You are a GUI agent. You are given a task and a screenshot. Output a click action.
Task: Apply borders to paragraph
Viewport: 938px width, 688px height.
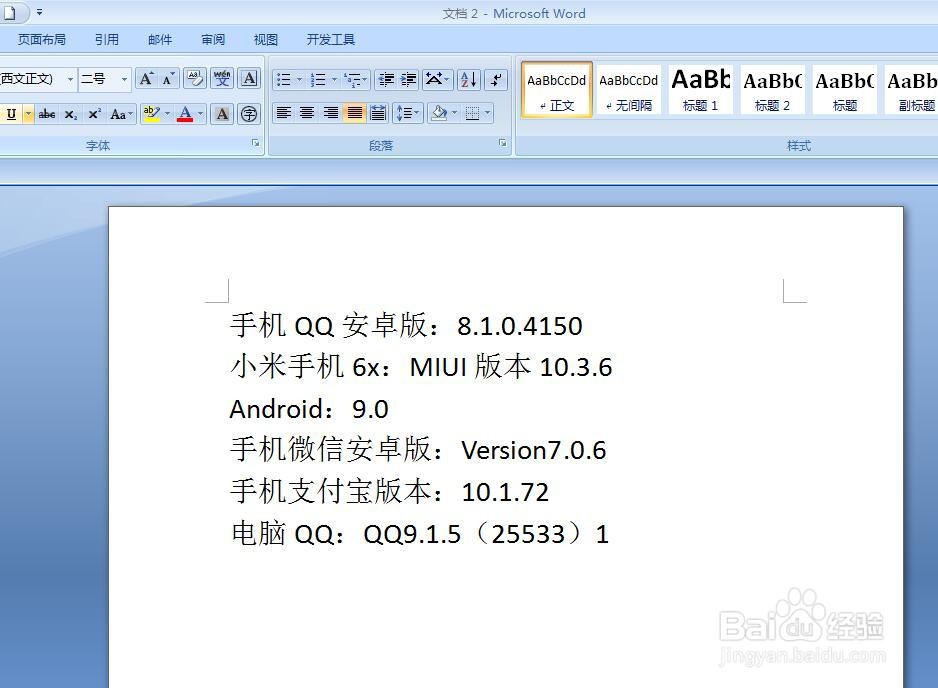click(x=473, y=113)
